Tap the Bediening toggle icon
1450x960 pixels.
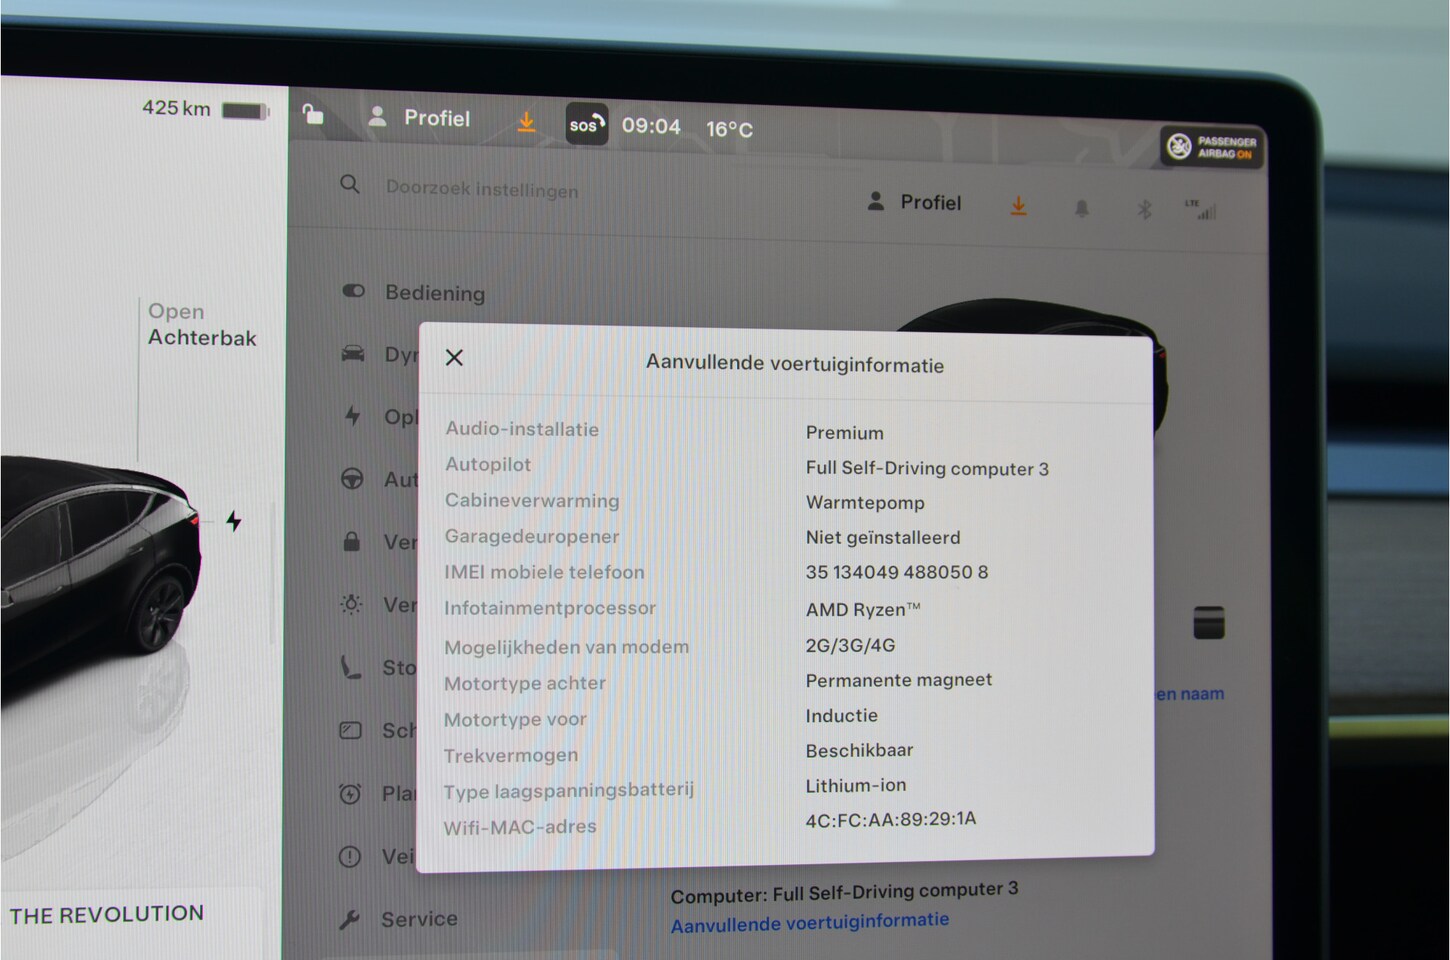(353, 290)
